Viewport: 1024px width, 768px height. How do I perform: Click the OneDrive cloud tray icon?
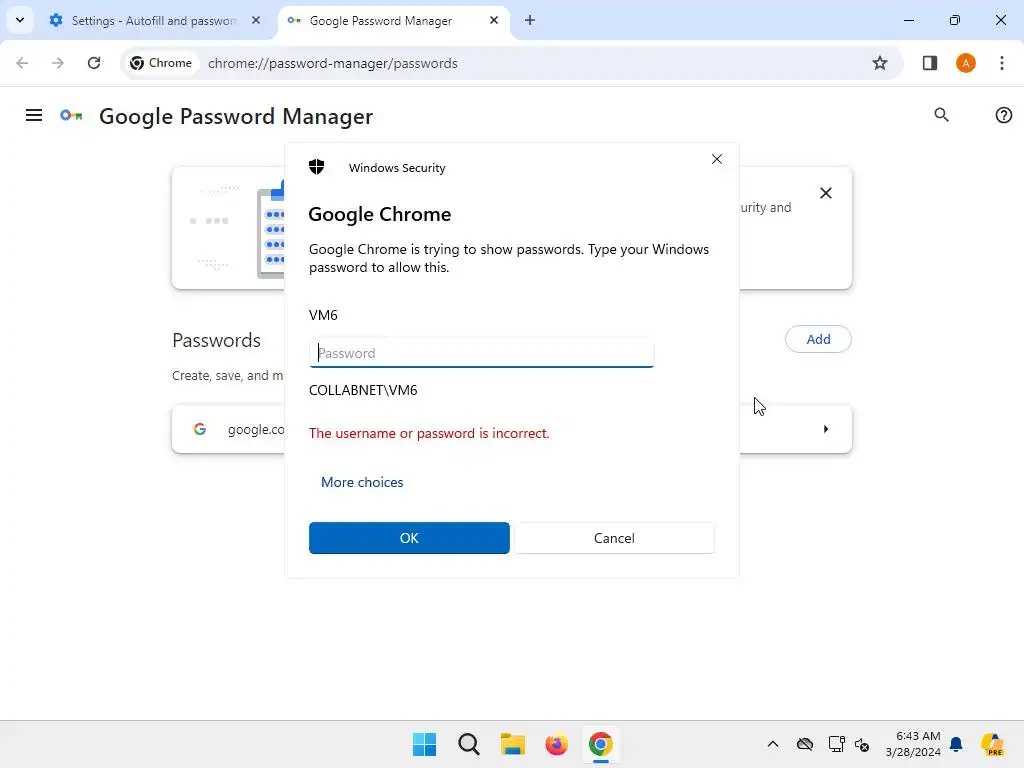(805, 744)
